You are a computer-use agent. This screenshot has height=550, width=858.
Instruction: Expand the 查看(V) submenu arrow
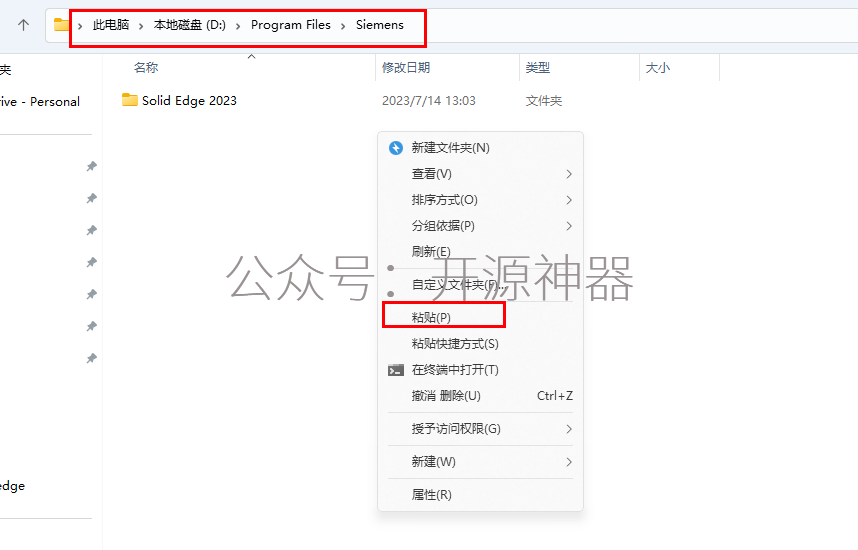(x=568, y=174)
